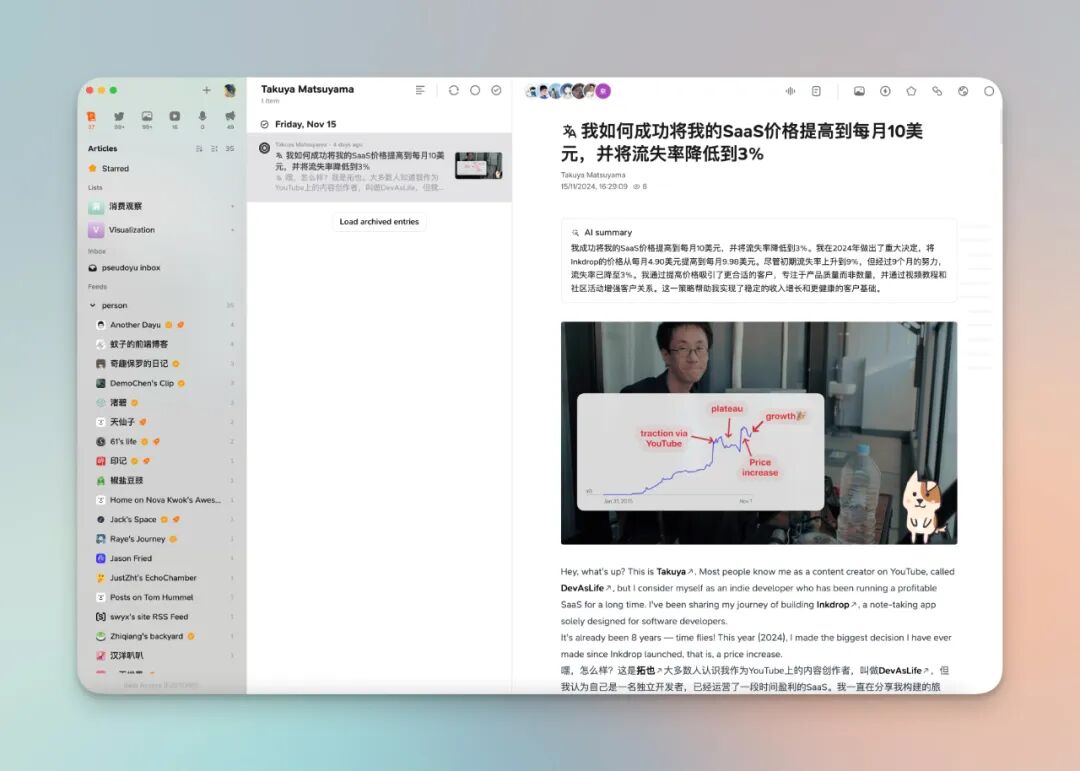Open the DevAsLife link in the English paragraph

[585, 588]
